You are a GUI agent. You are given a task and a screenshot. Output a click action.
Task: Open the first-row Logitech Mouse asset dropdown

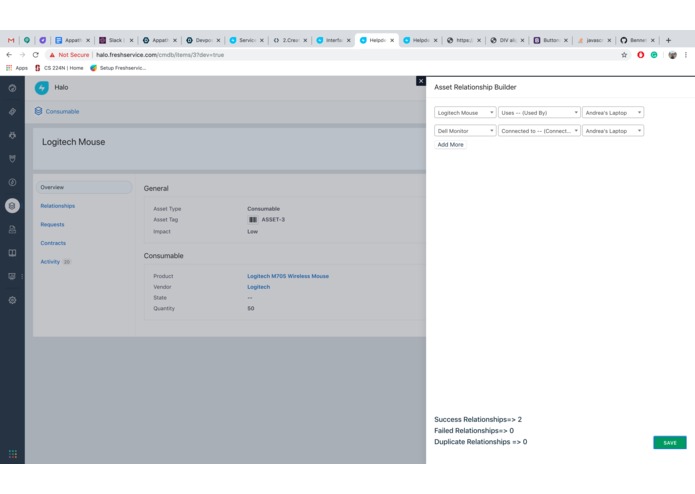(x=465, y=113)
